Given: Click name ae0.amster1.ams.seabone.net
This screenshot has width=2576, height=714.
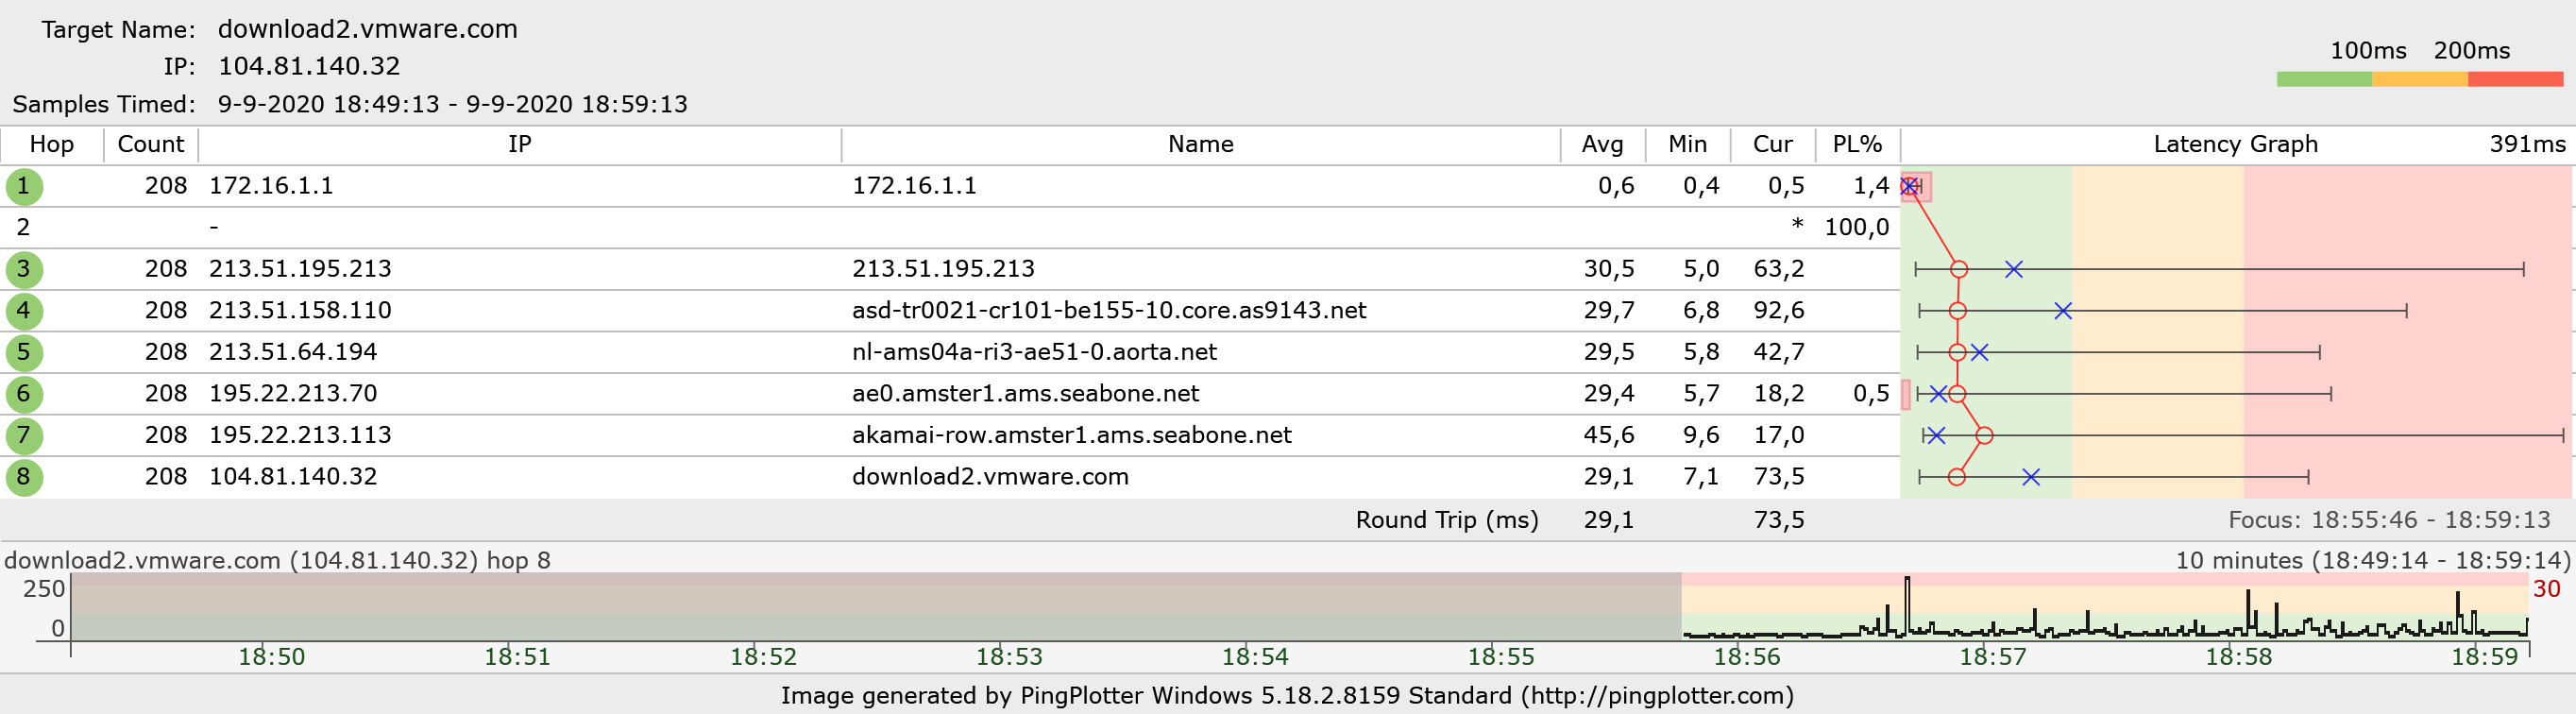Looking at the screenshot, I should [1025, 394].
